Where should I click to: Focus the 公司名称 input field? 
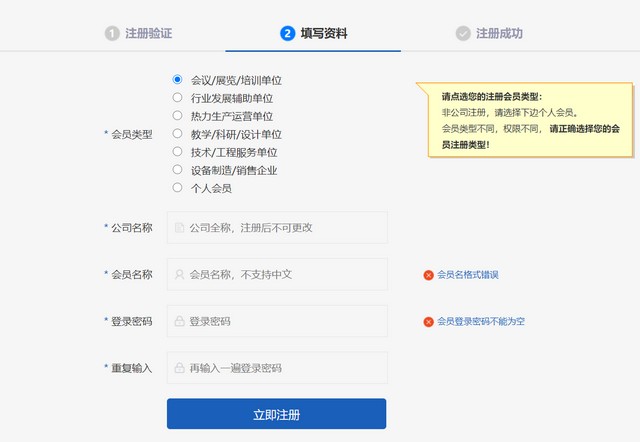click(285, 228)
